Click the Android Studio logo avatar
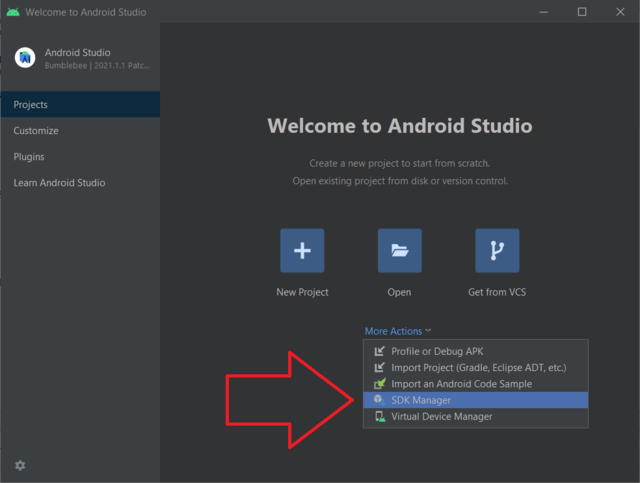 [25, 58]
